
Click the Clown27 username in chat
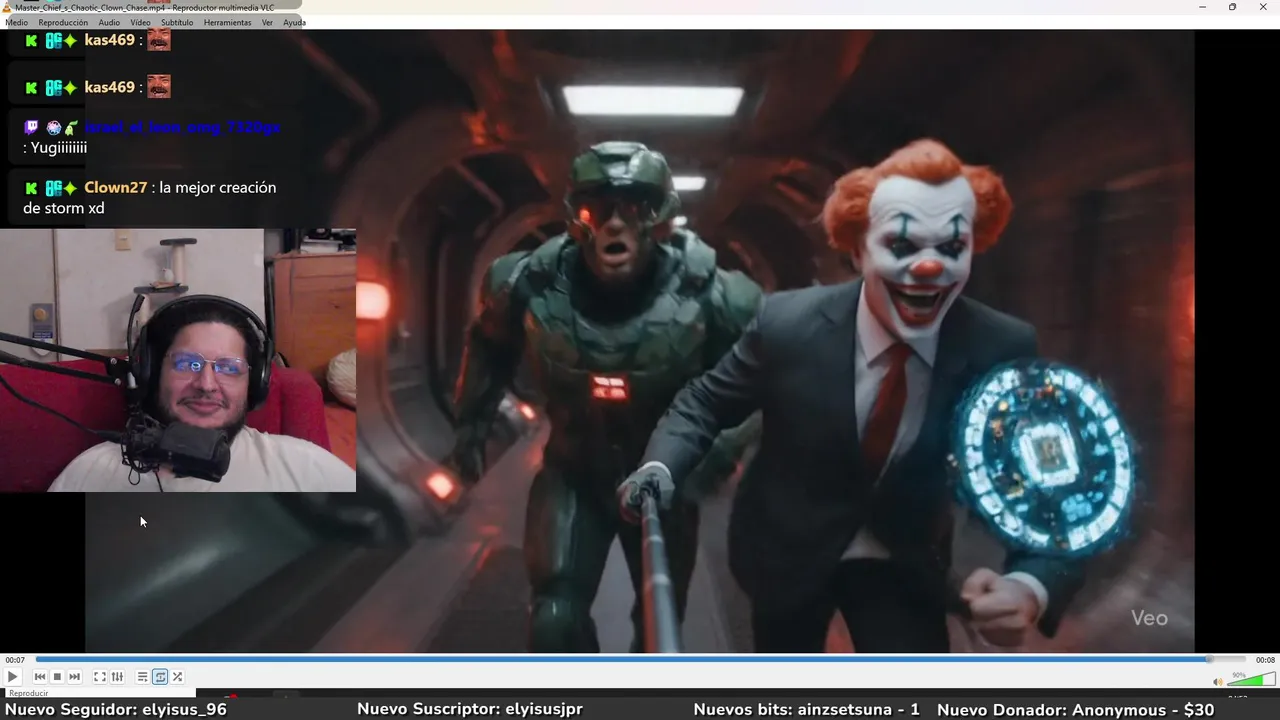(x=115, y=187)
